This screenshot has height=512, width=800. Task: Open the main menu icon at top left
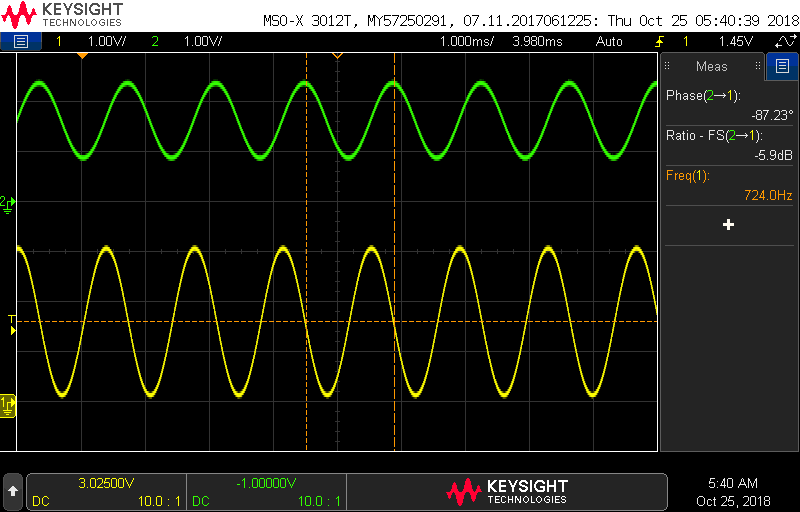tap(20, 41)
